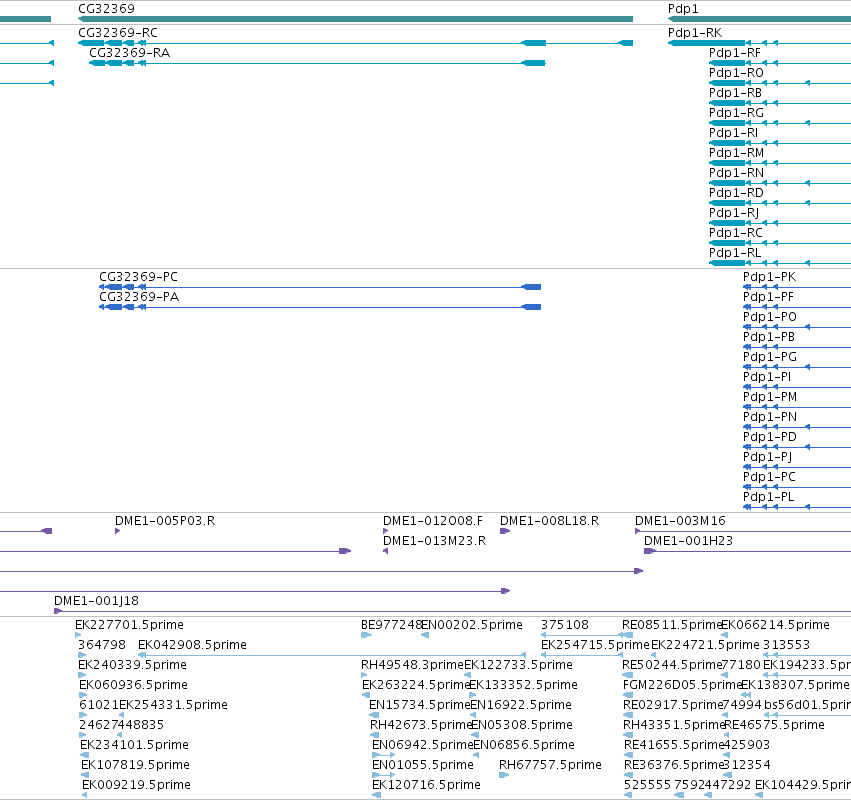The width and height of the screenshot is (851, 800).
Task: Select the Pdp1-RG transcript label
Action: click(x=736, y=112)
